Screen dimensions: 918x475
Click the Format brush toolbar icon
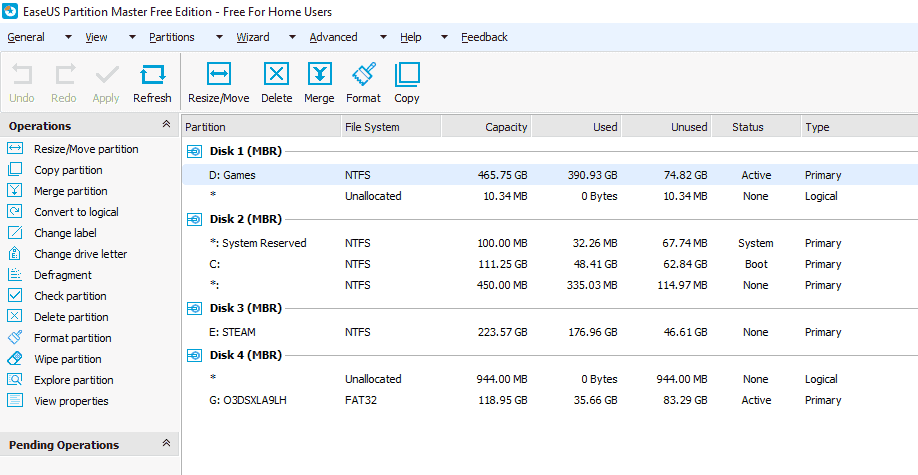[364, 74]
